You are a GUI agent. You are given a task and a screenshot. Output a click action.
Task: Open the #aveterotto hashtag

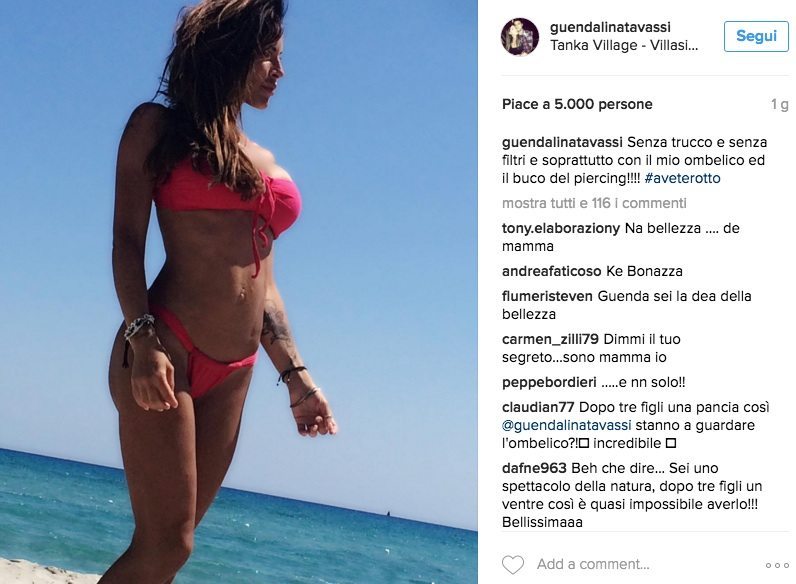point(682,178)
